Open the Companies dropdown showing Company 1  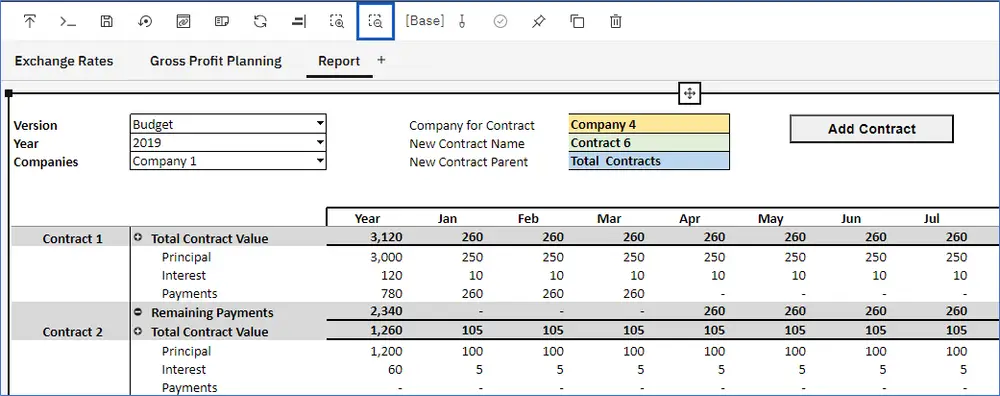pyautogui.click(x=228, y=161)
